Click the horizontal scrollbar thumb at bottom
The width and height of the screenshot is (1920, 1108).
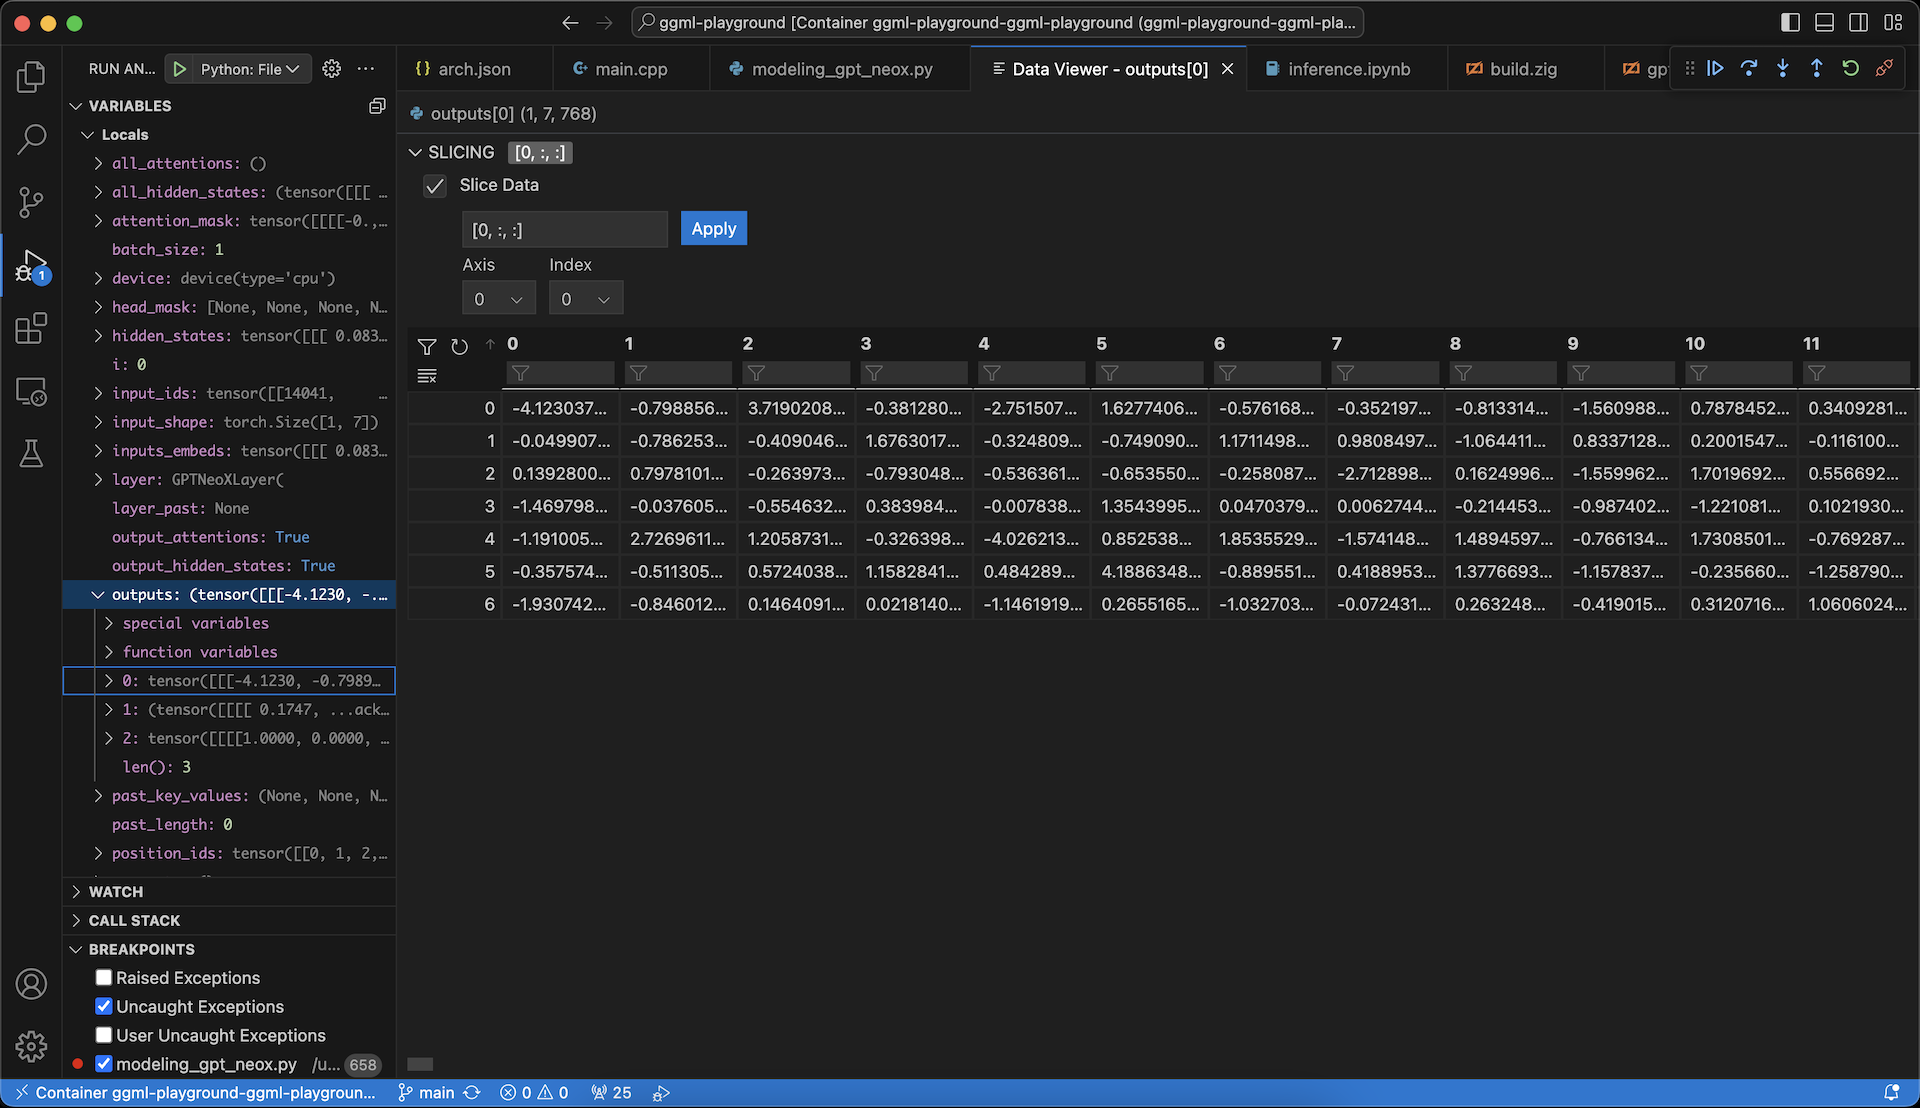421,1064
